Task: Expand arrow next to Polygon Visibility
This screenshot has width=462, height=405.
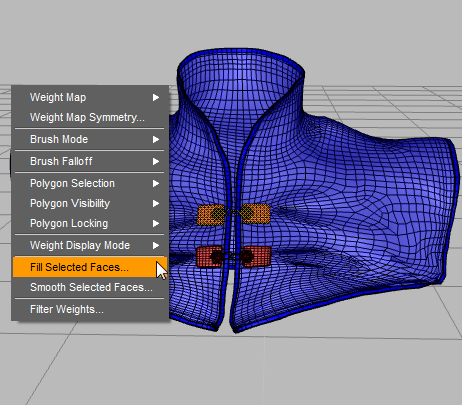Action: tap(156, 203)
